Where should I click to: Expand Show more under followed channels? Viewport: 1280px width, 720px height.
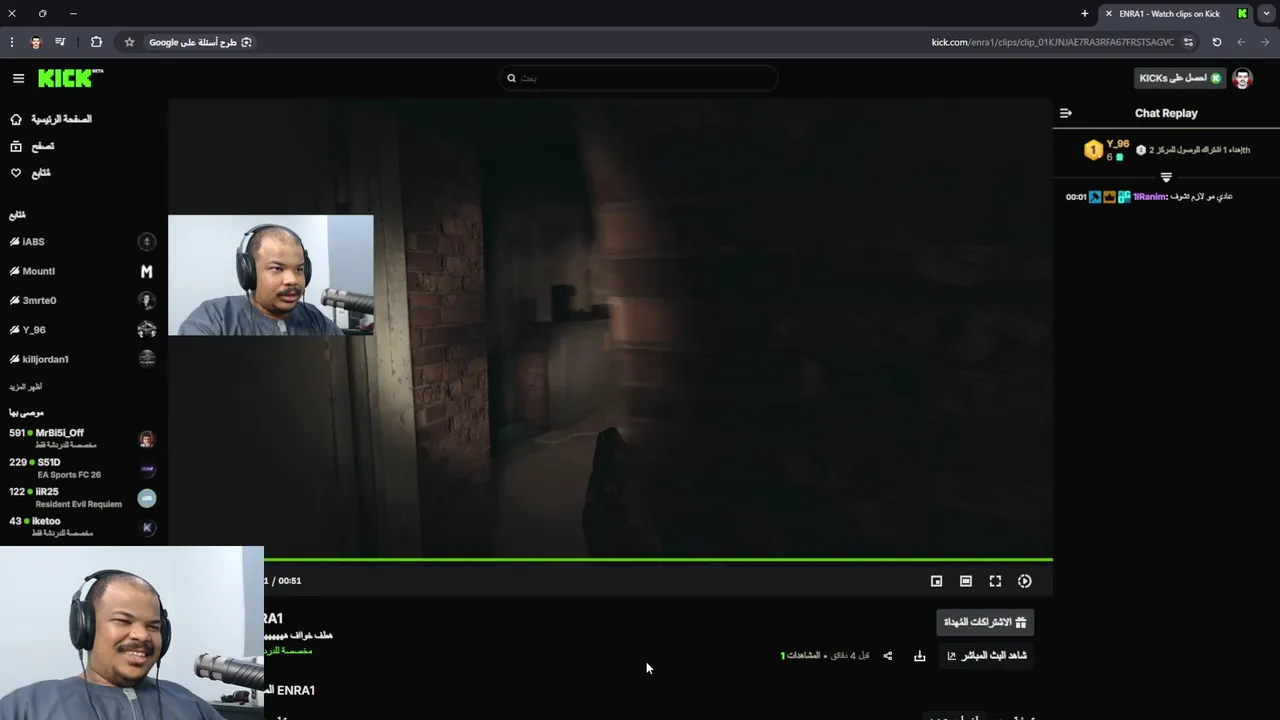tap(26, 387)
